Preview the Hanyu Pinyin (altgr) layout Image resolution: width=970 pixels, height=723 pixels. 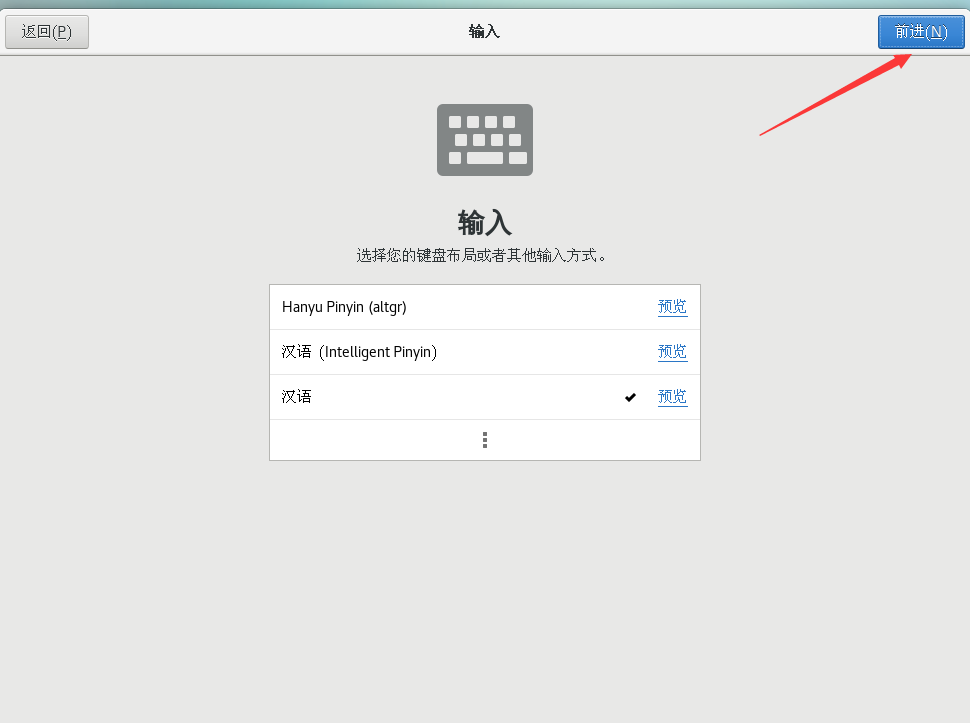[x=672, y=307]
